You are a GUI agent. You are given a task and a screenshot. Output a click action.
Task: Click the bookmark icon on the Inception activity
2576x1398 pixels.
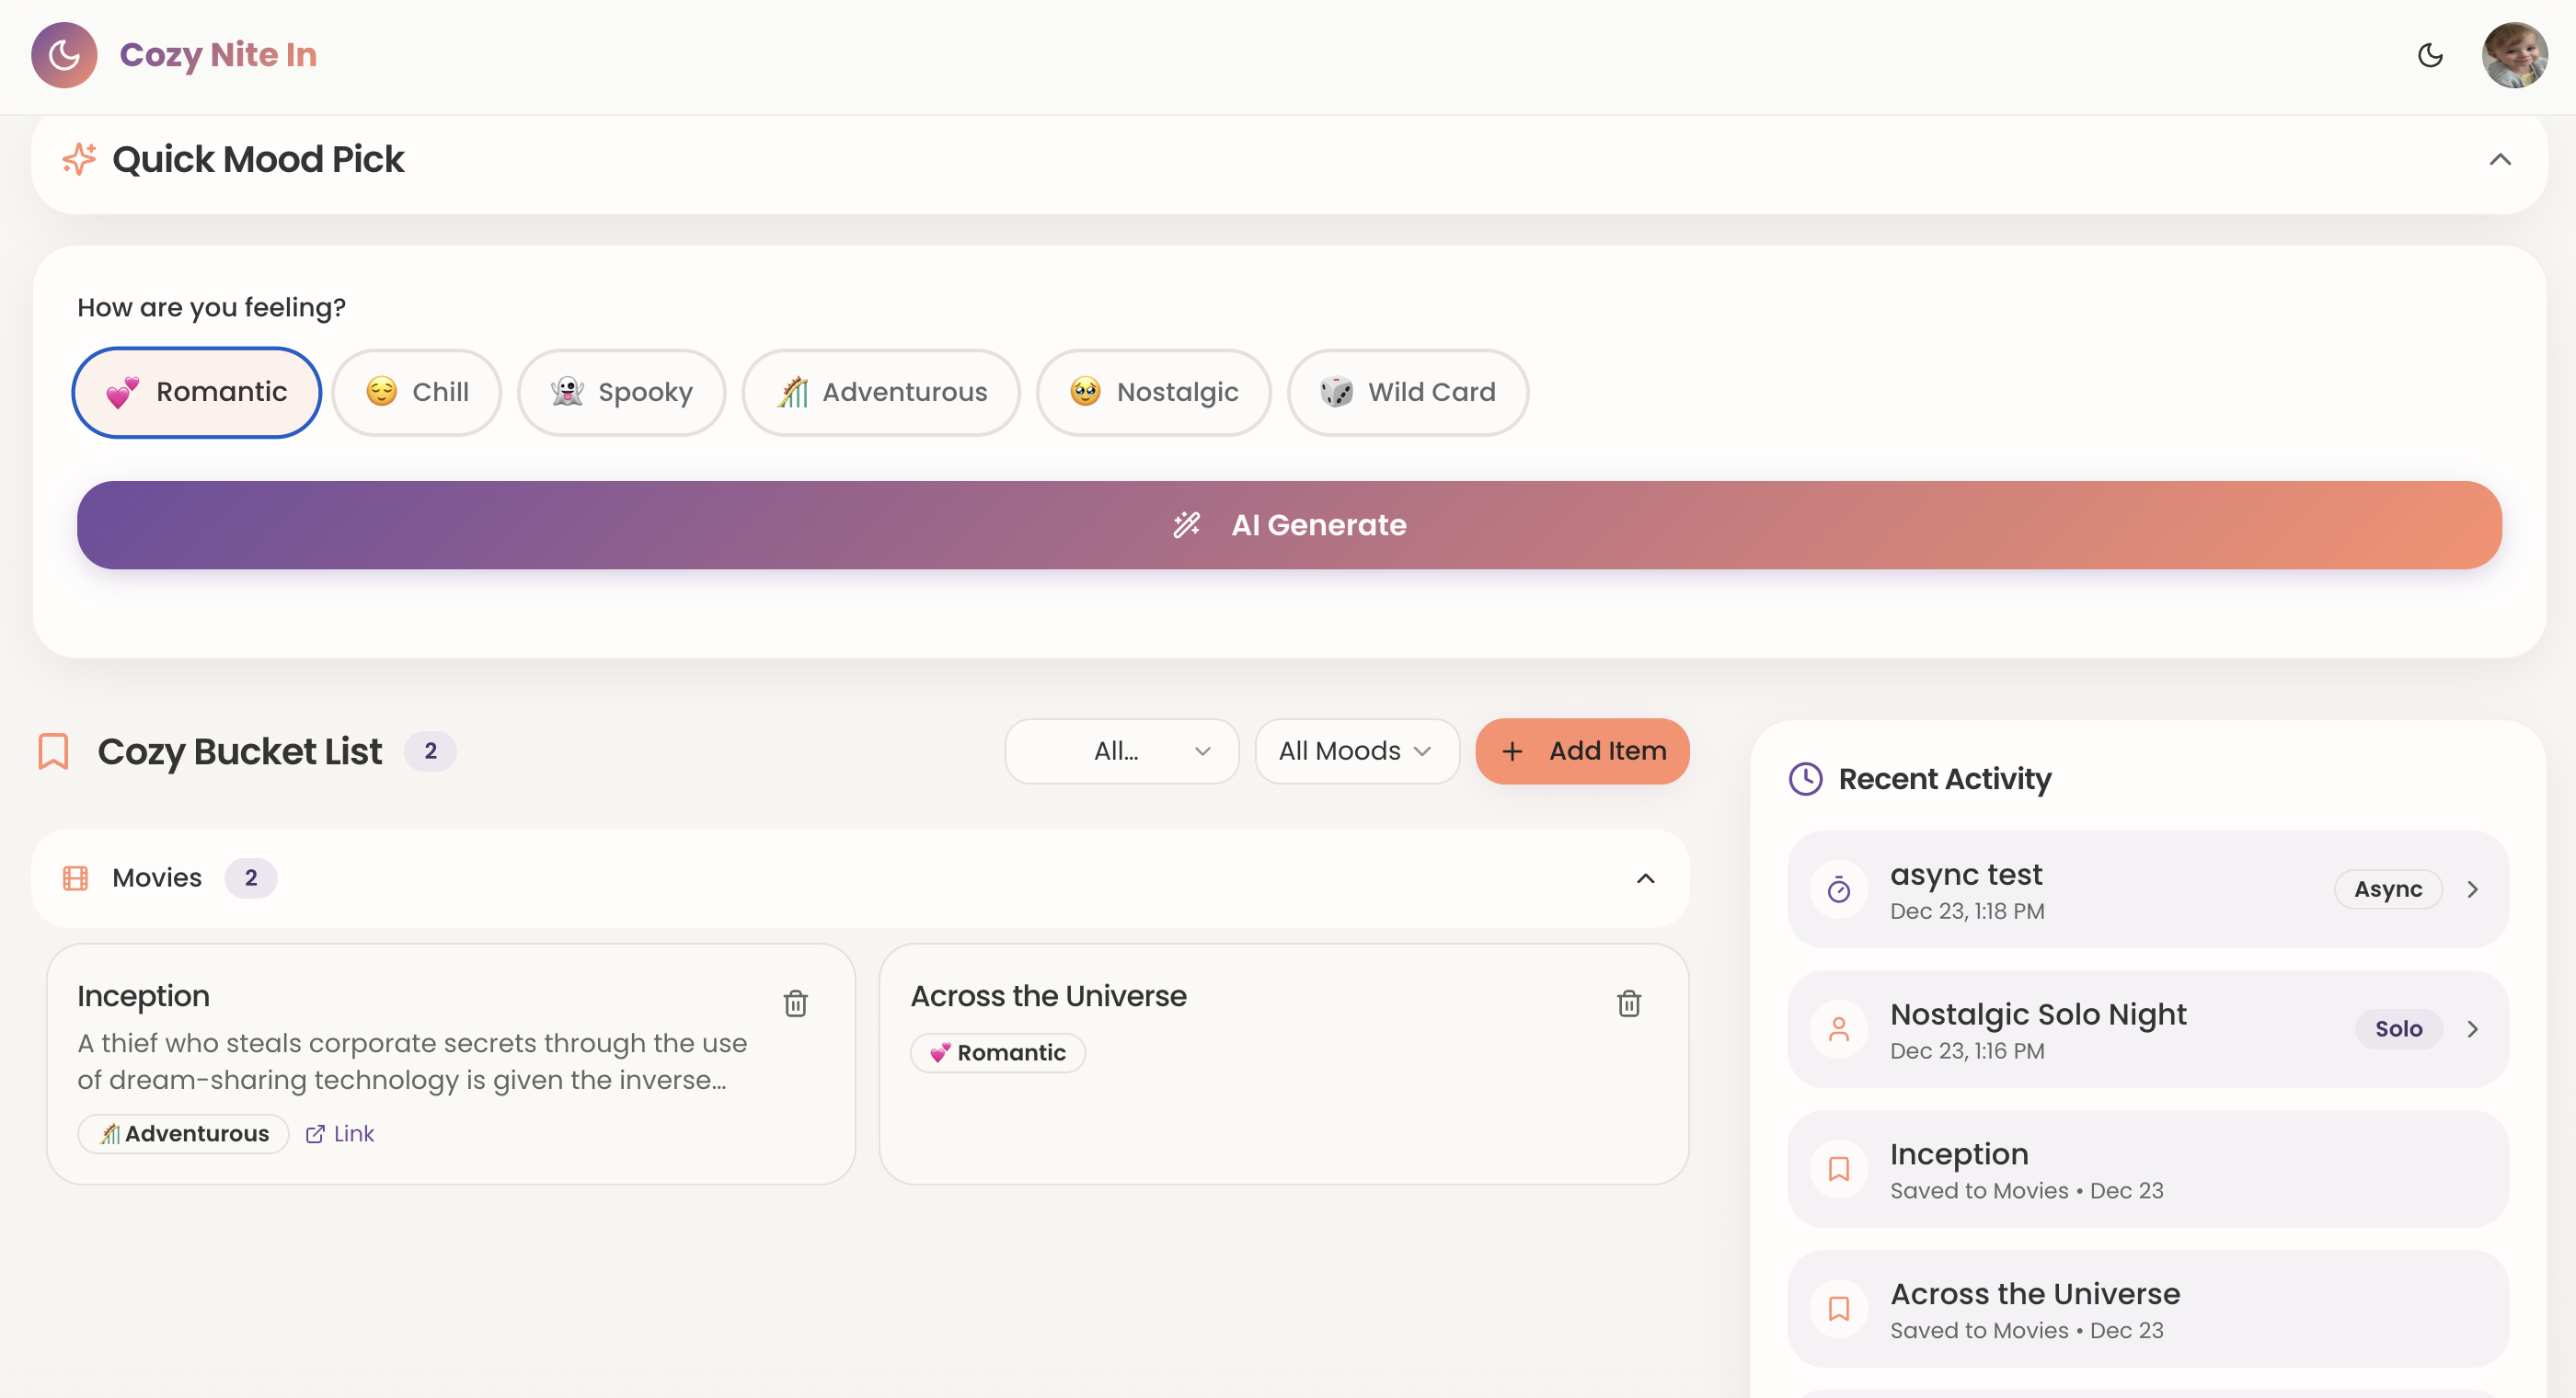(x=1840, y=1168)
